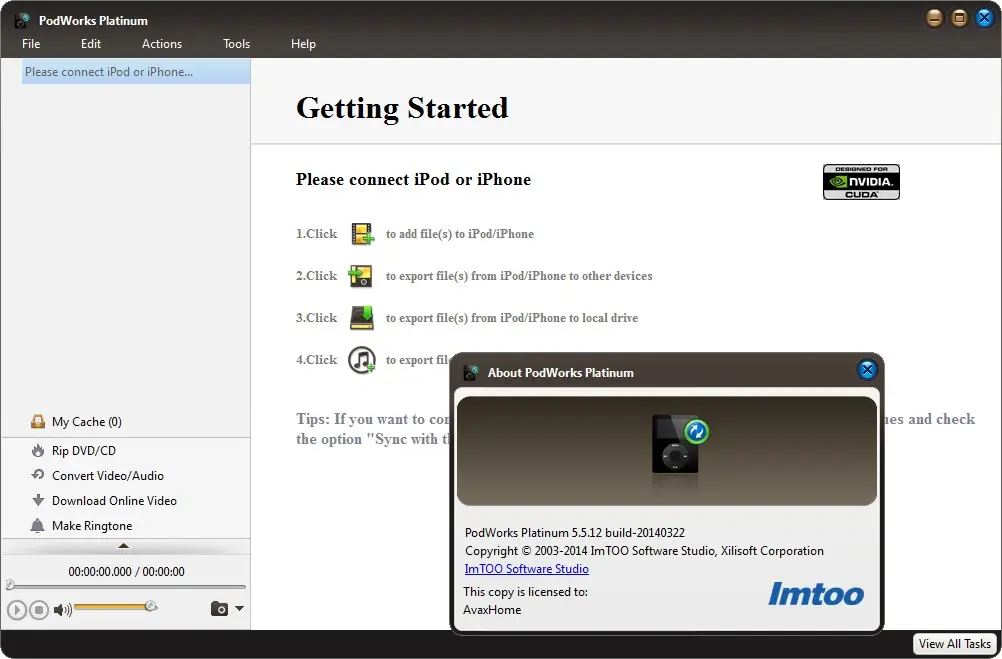Viewport: 1002px width, 659px height.
Task: Click 'to add file(s) to iPod/iPhone' text
Action: (459, 234)
